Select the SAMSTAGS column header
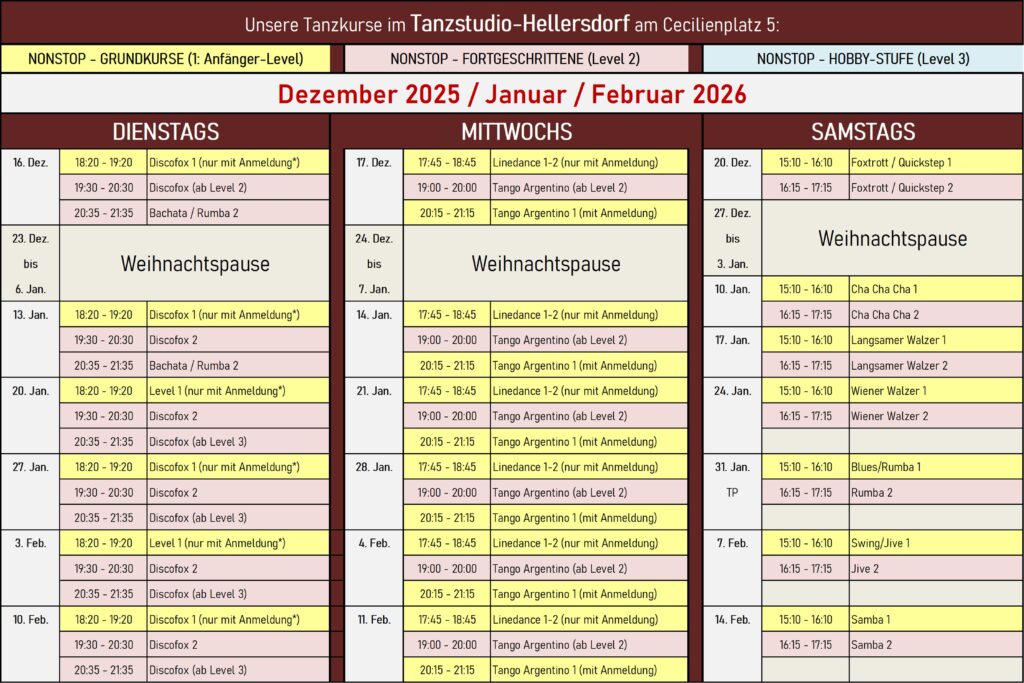This screenshot has width=1024, height=683. point(862,132)
